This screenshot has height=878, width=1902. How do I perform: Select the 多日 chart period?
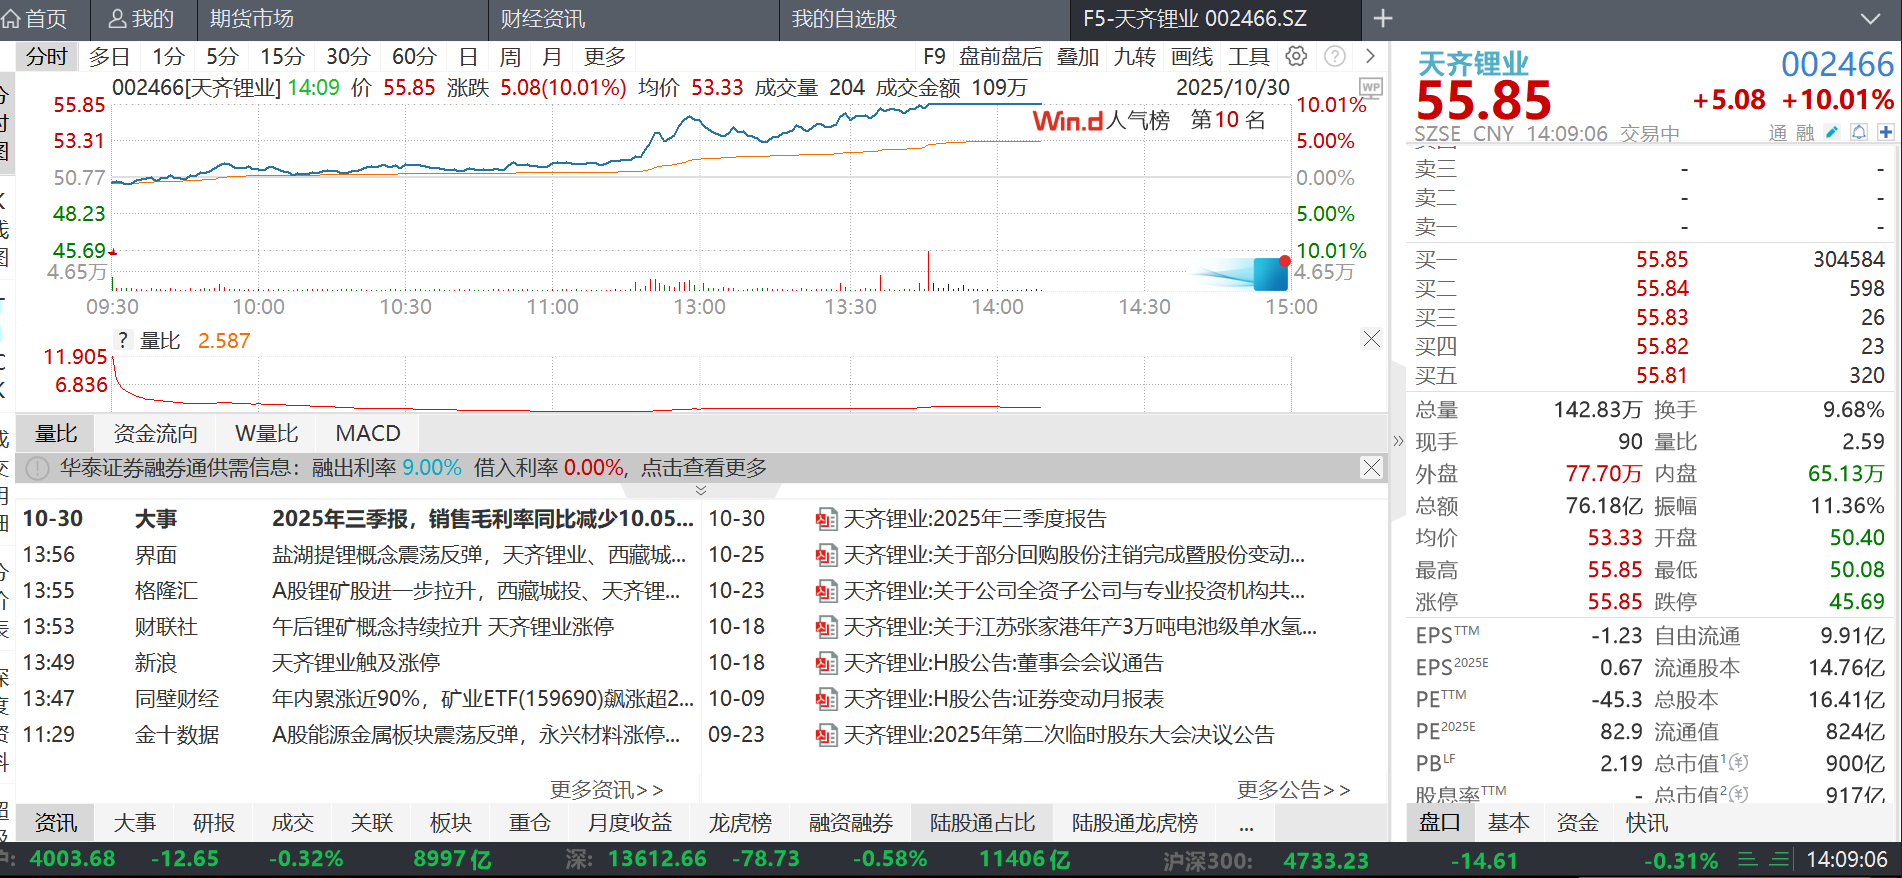[x=109, y=56]
